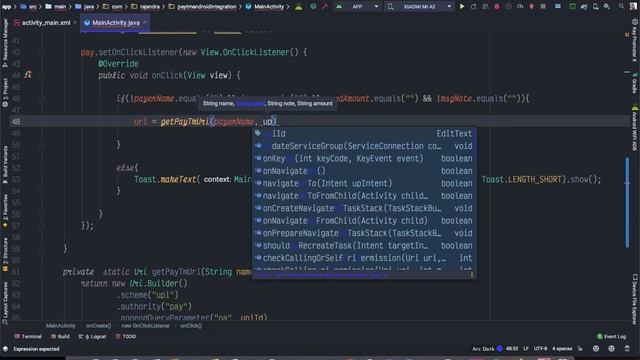Click 'java' breadcrumb folder
Screen dimensions: 640x360
point(85,7)
